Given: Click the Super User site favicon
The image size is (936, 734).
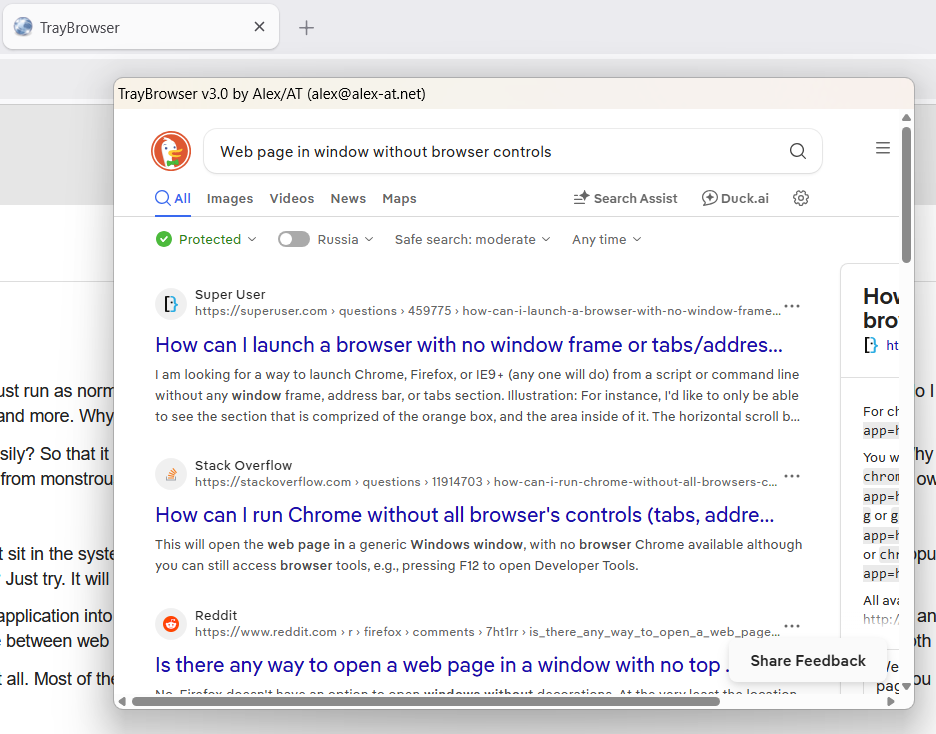Looking at the screenshot, I should [171, 303].
